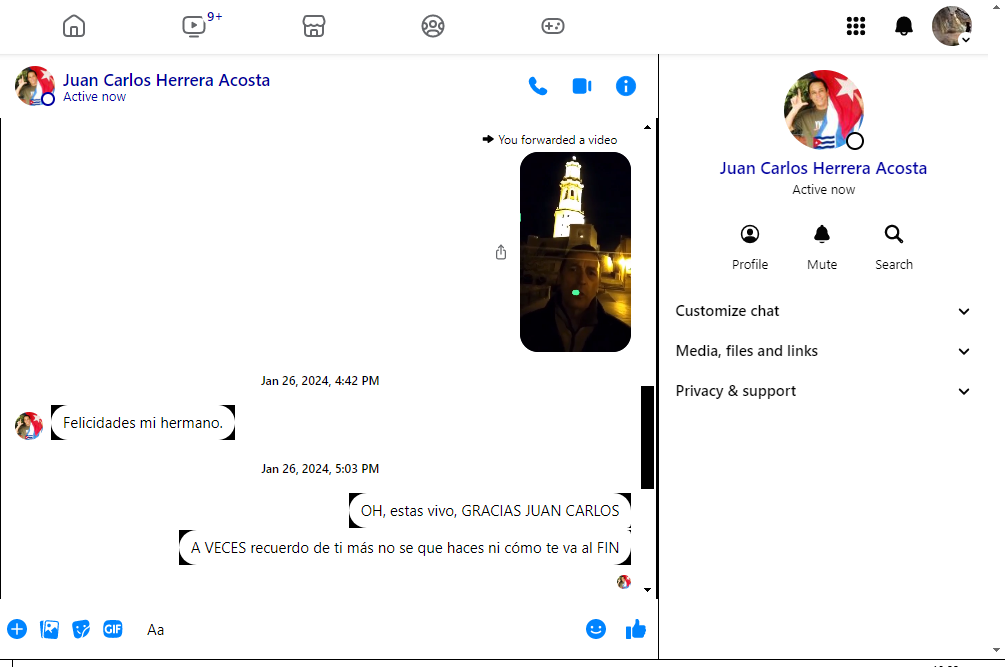Go to Facebook Home icon
1005x667 pixels.
coord(74,26)
